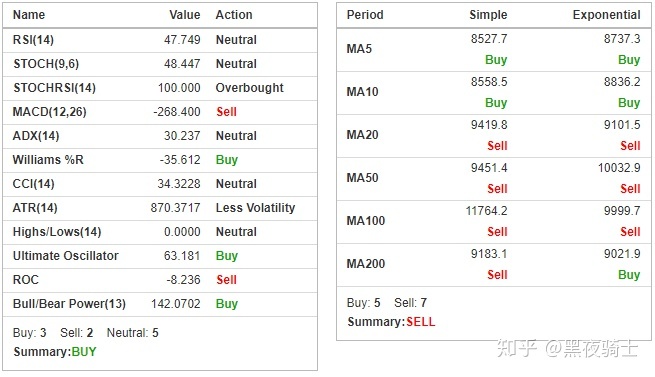Click the Action column header
This screenshot has height=377, width=655.
click(234, 15)
